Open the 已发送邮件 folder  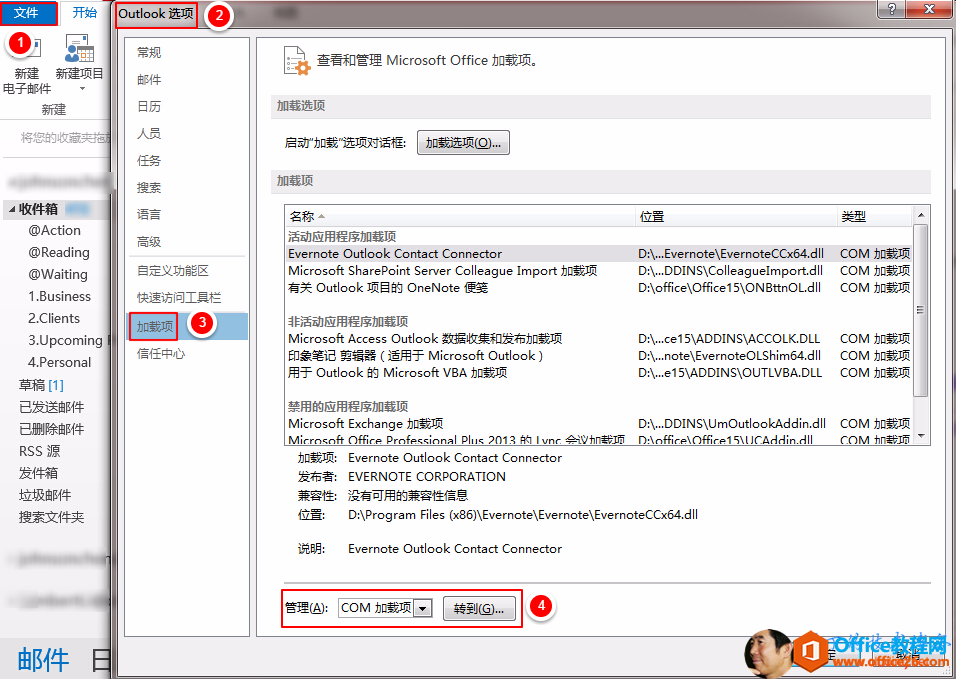[51, 407]
